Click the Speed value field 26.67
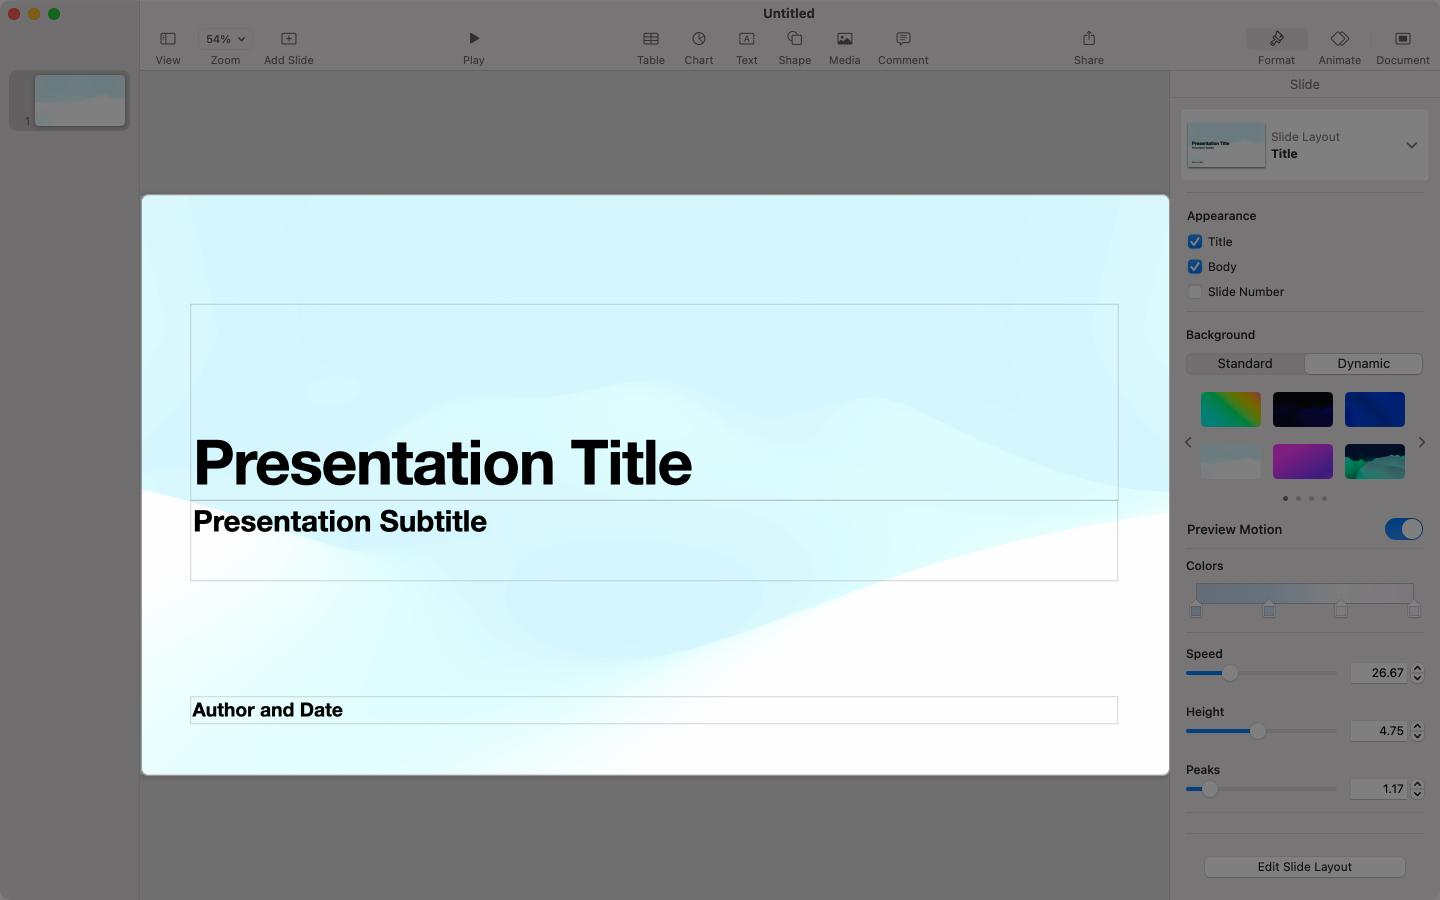 click(x=1379, y=673)
